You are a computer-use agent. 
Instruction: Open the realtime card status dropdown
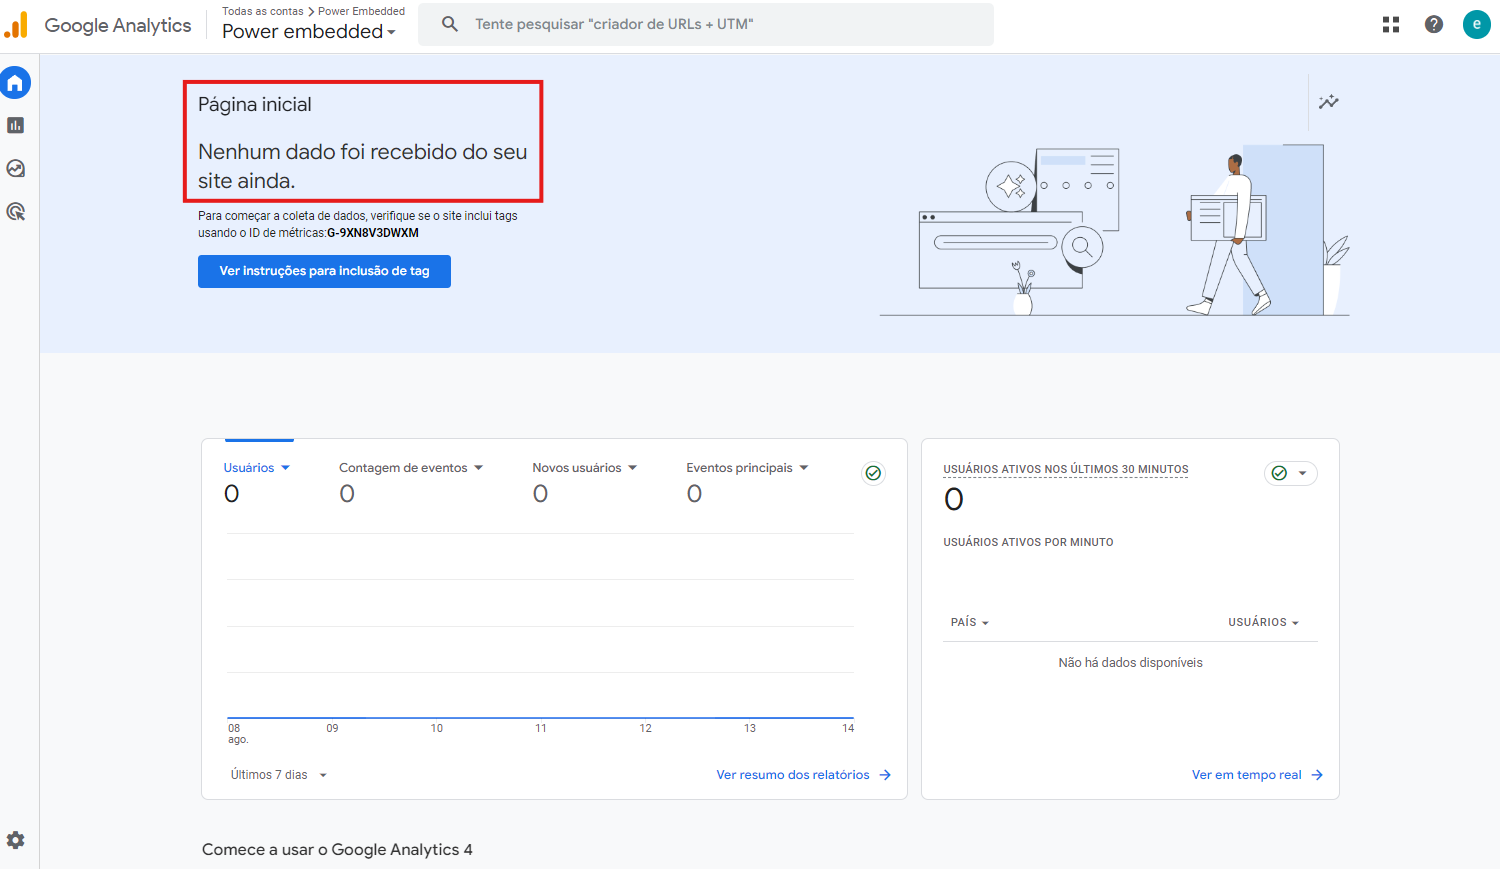[x=1290, y=473]
